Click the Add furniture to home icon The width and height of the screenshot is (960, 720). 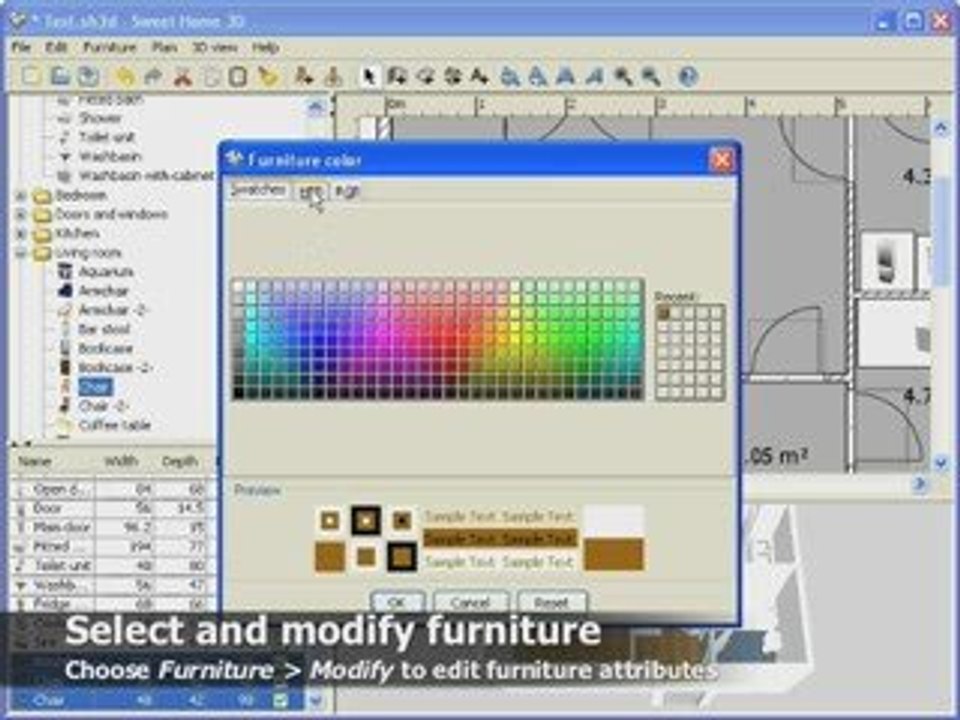(304, 77)
